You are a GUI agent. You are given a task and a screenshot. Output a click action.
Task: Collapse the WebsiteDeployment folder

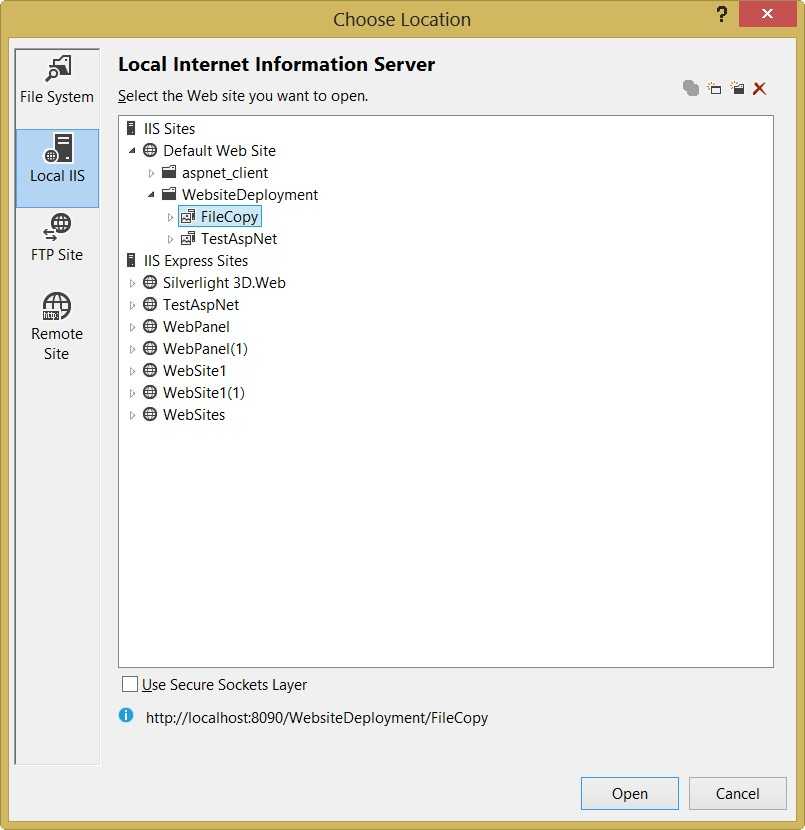[151, 195]
